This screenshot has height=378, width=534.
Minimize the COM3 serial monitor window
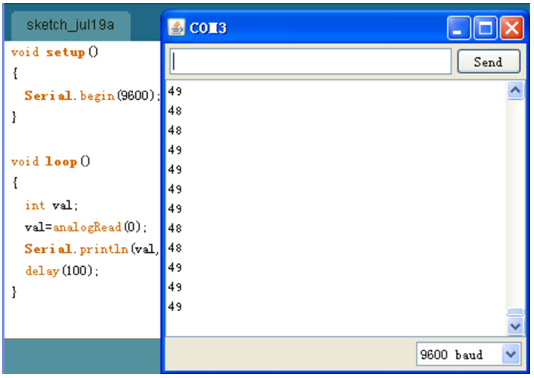point(459,28)
